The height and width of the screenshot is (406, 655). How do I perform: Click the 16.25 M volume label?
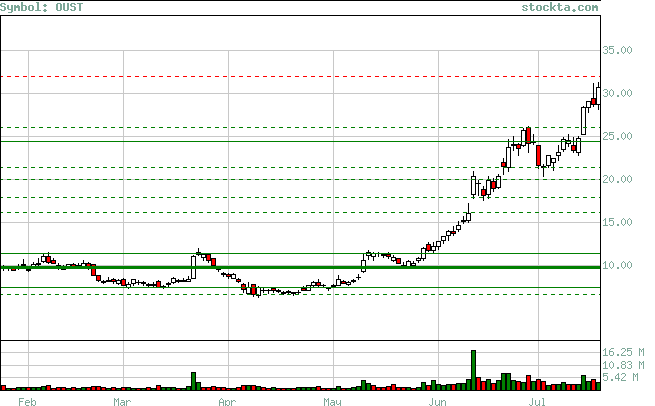(623, 352)
